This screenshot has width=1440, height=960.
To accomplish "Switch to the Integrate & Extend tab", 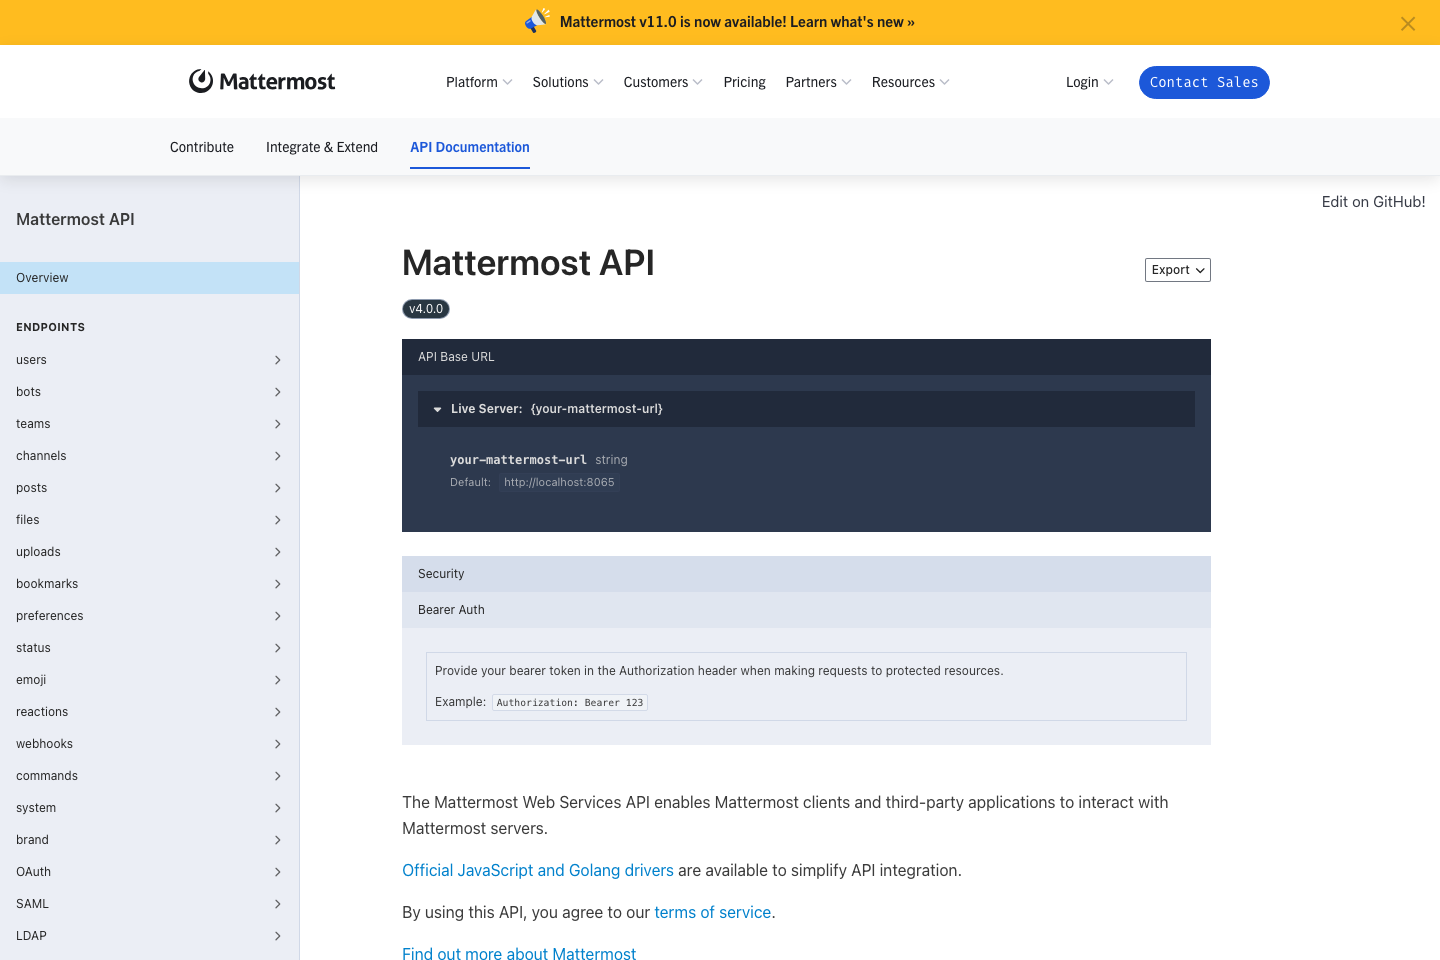I will pos(321,147).
